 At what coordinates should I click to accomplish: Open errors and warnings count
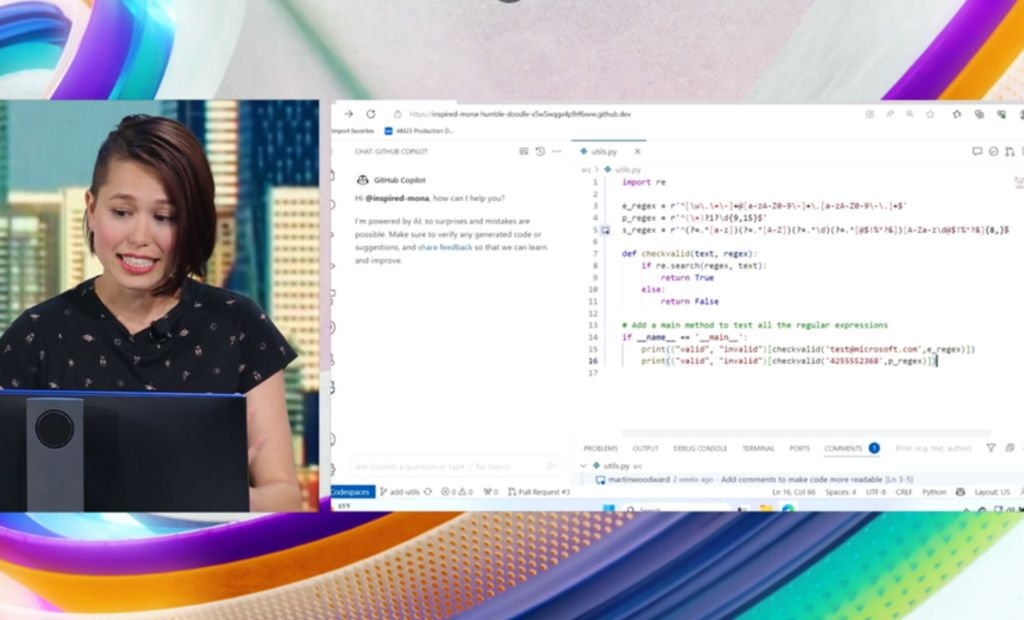456,492
